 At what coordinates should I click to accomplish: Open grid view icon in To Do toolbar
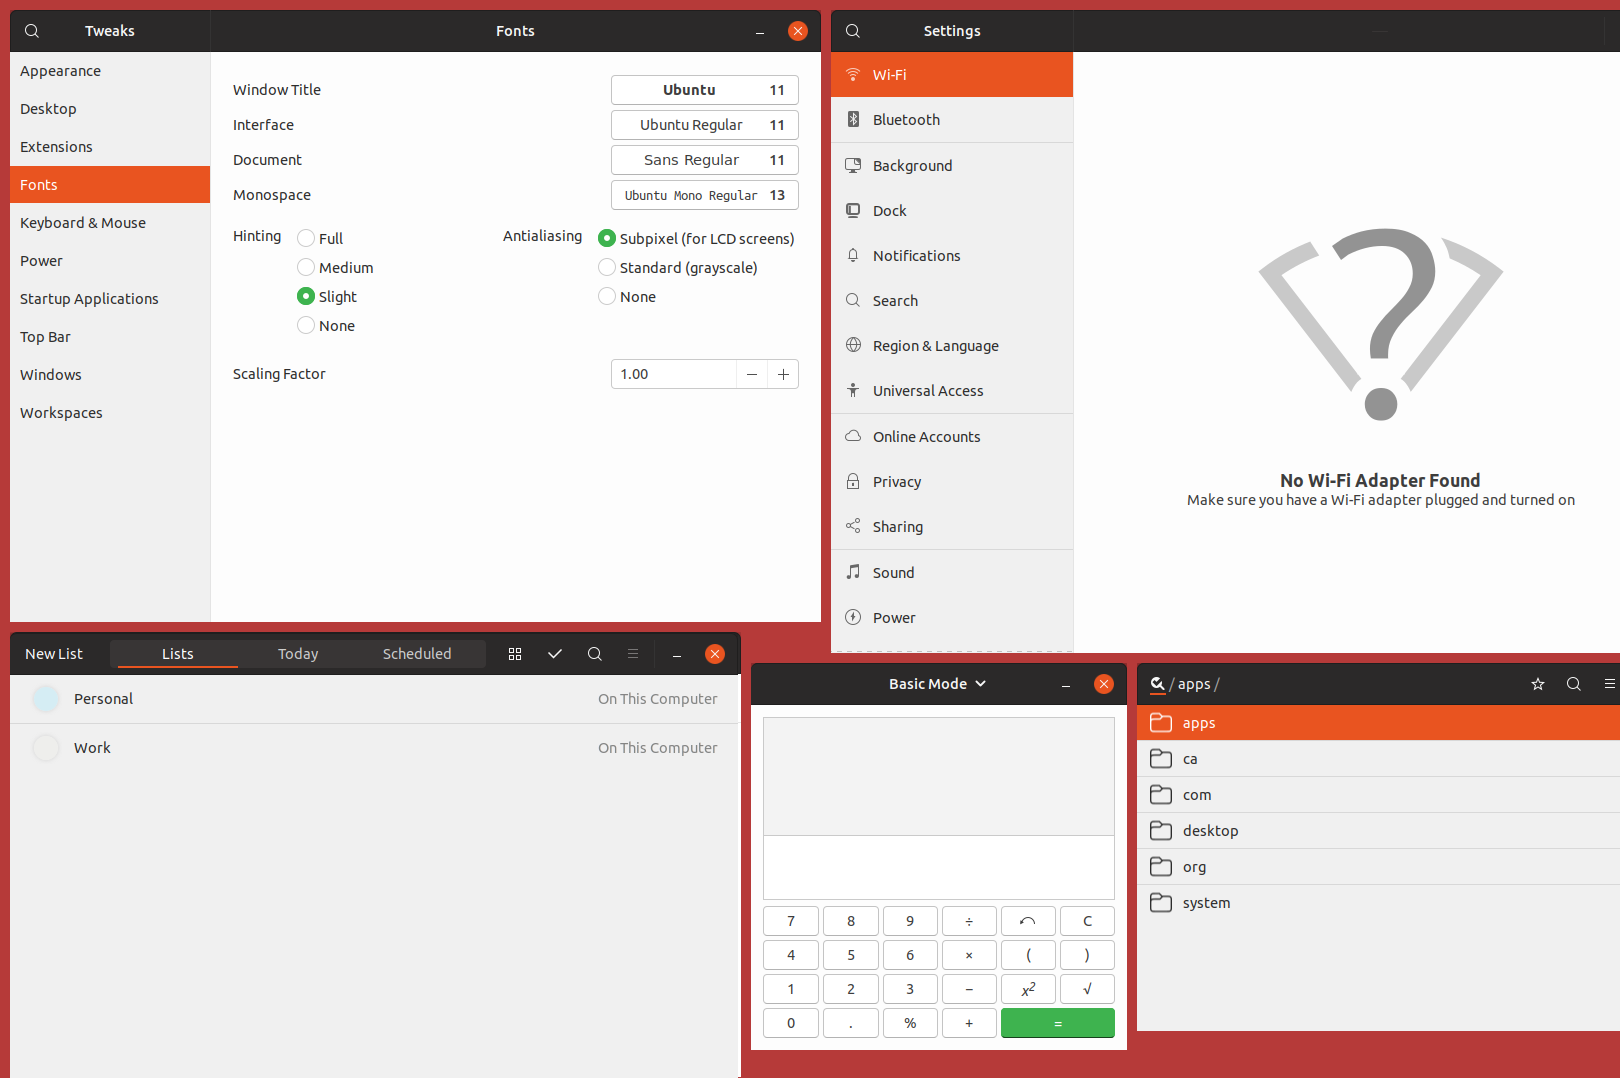pos(515,654)
